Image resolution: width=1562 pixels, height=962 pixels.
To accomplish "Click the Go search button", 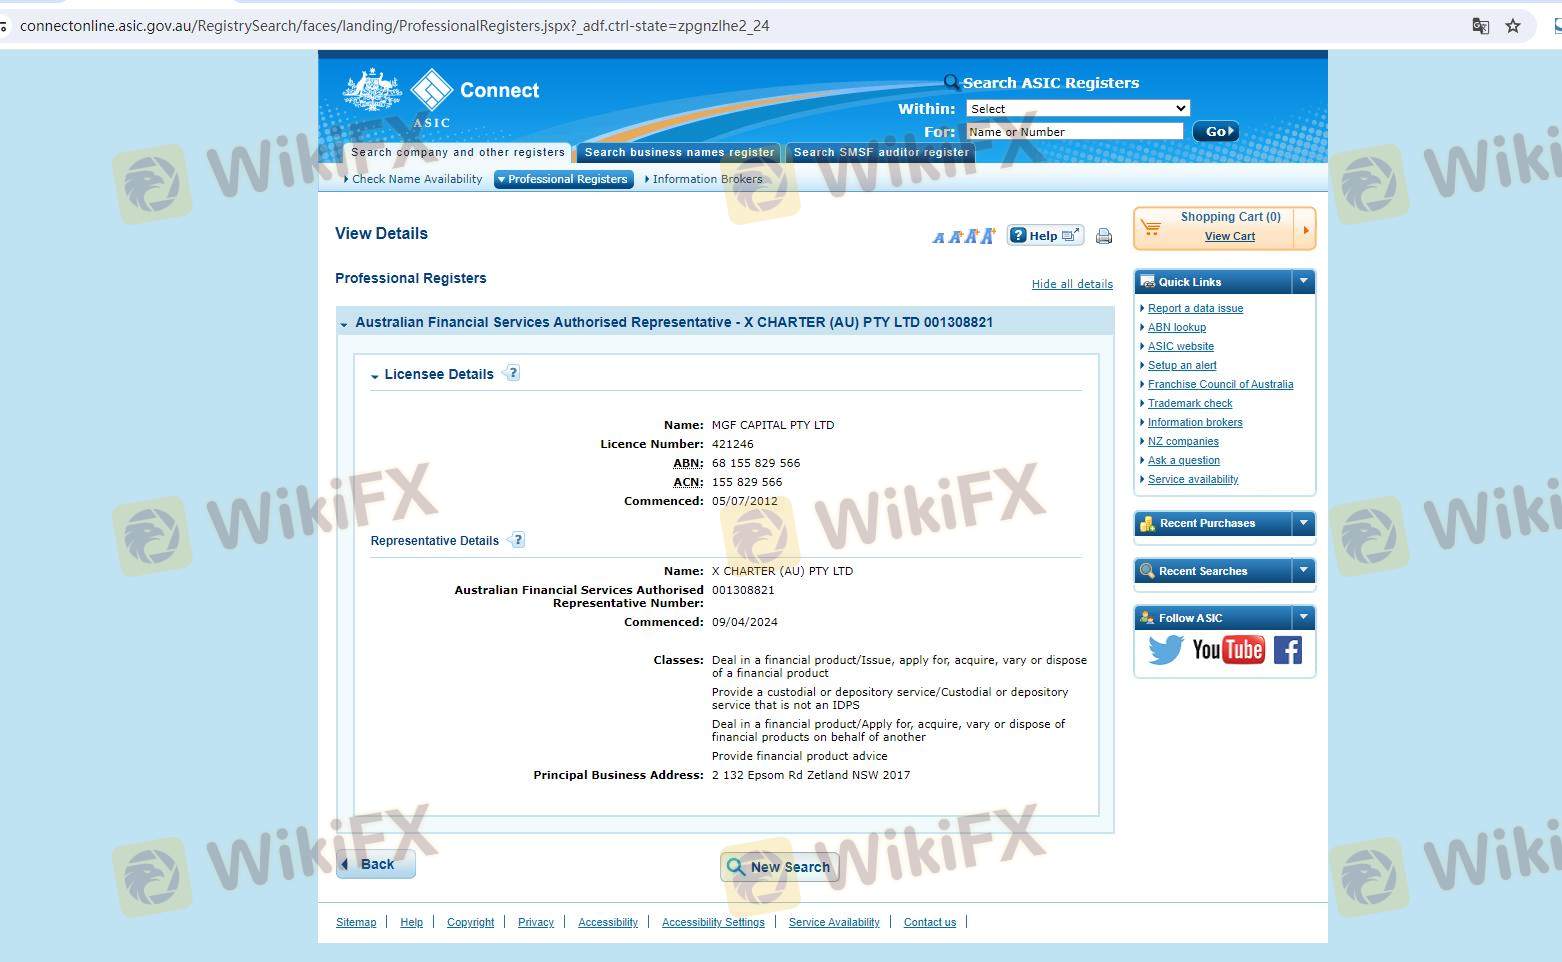I will (1216, 131).
